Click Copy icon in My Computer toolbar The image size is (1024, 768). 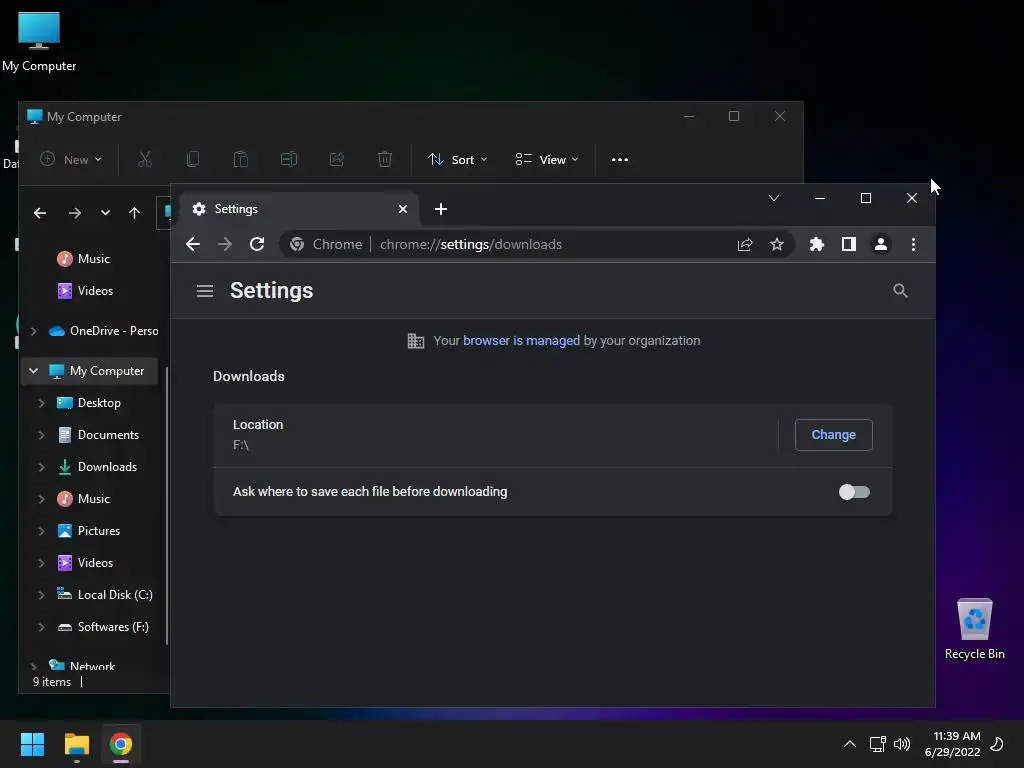(193, 159)
